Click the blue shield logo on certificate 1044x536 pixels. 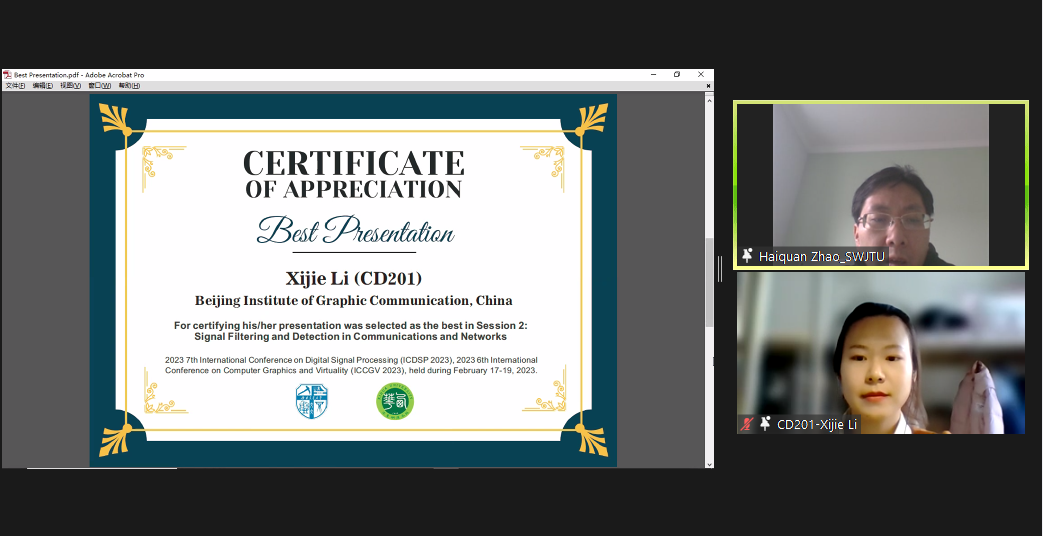coord(312,402)
